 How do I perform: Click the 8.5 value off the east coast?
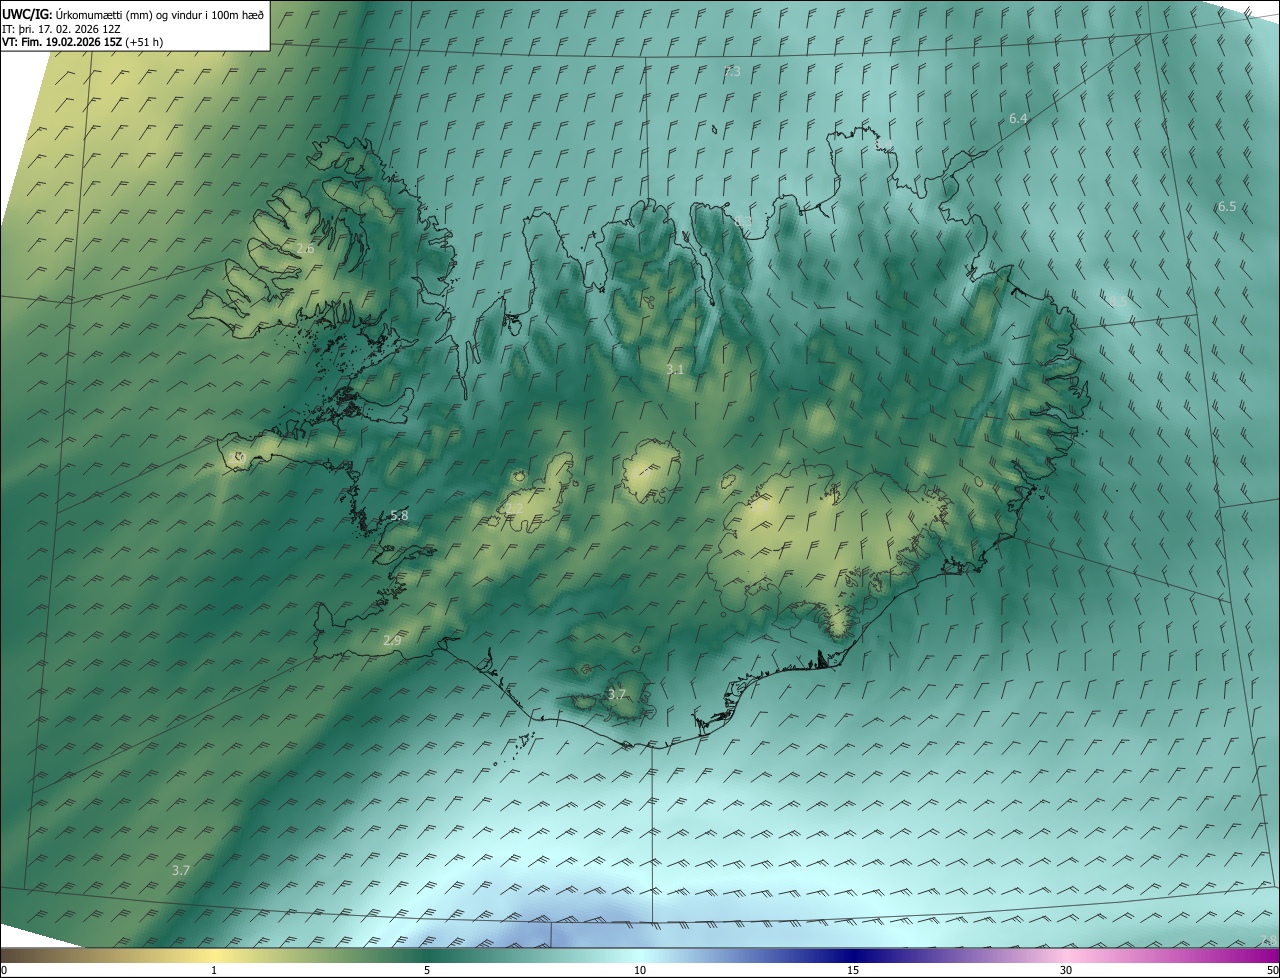[1117, 300]
